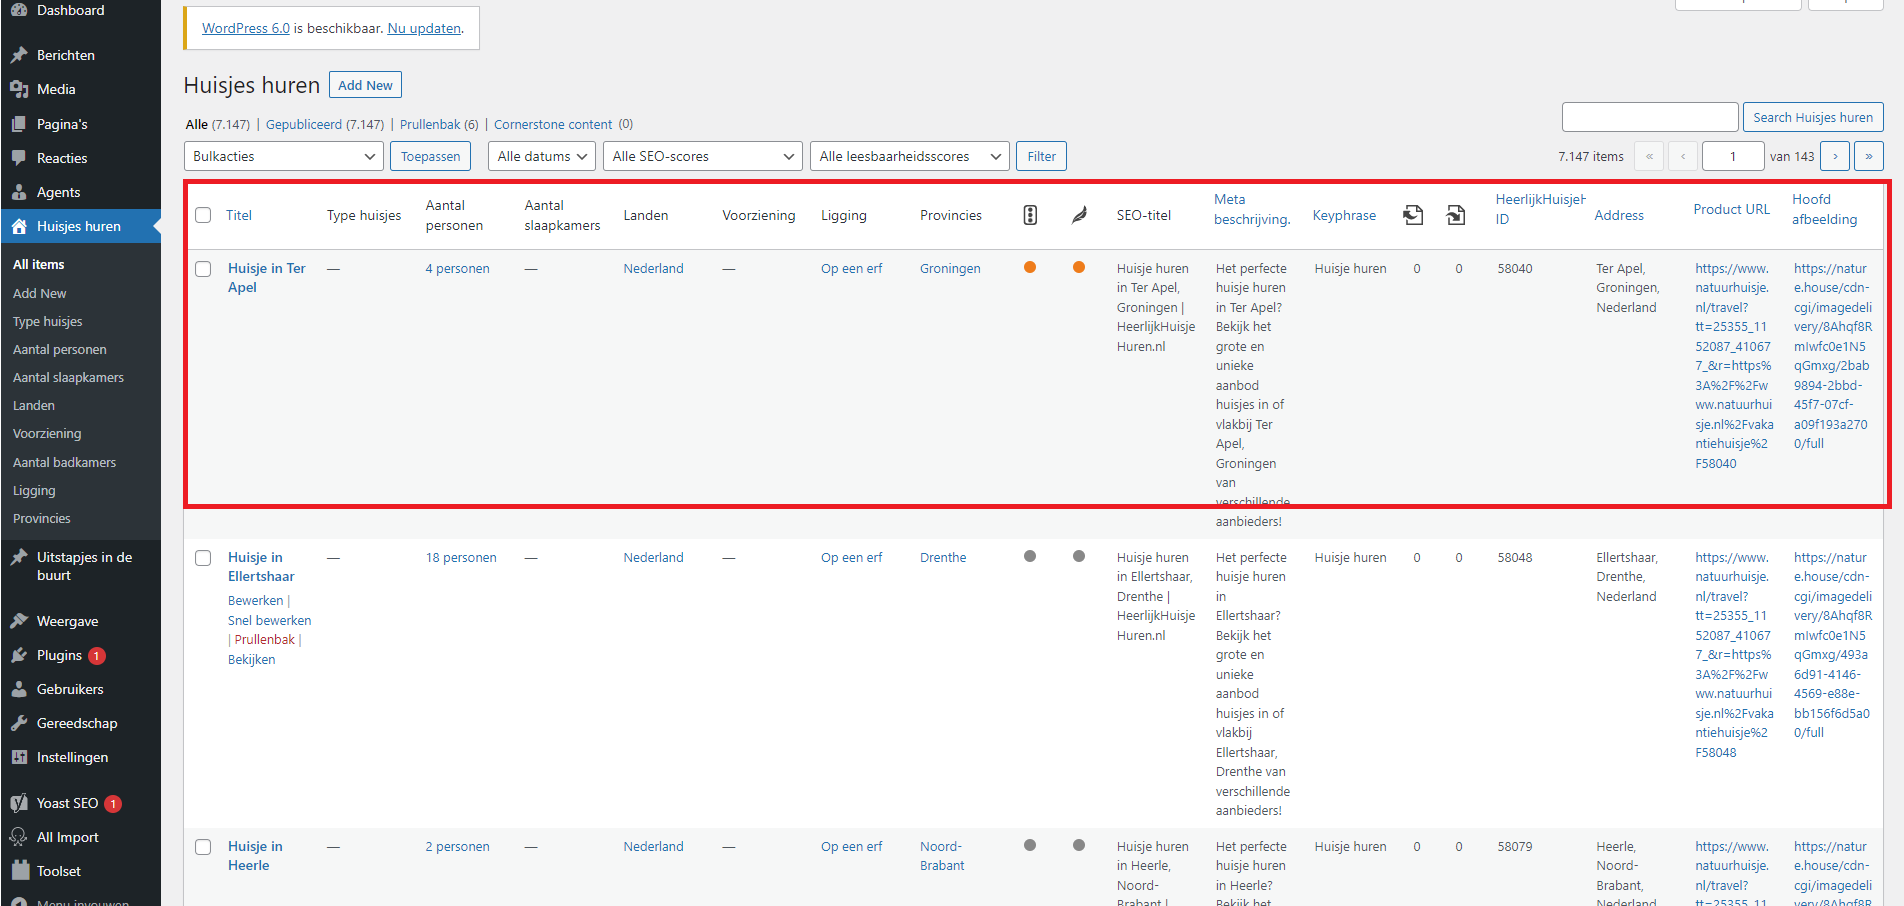This screenshot has height=906, width=1904.
Task: Open Dashboard via its gauge icon
Action: 19,10
